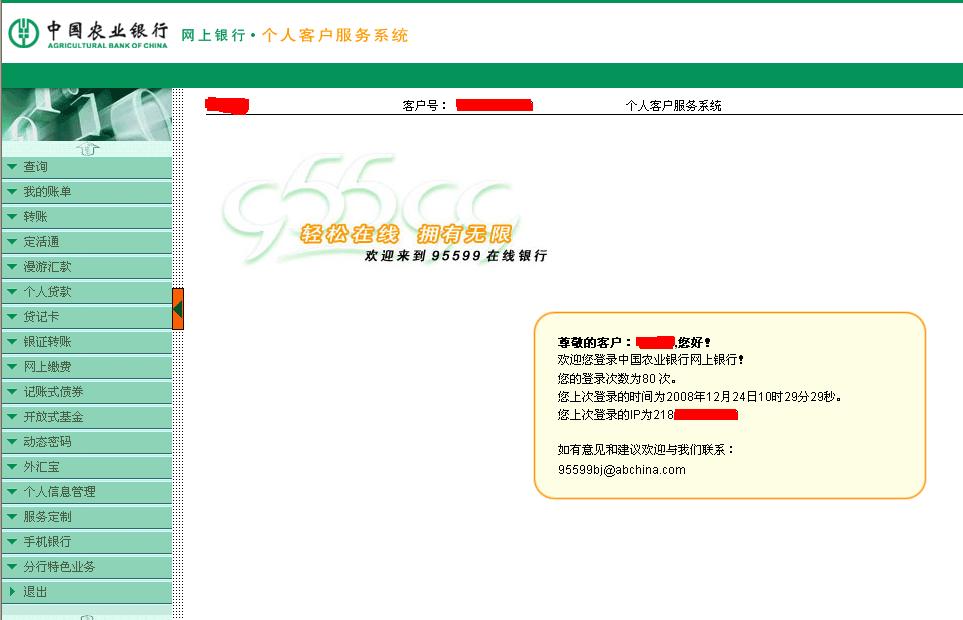Image resolution: width=963 pixels, height=620 pixels.
Task: Expand the arrow beside 转账
Action: [x=12, y=217]
